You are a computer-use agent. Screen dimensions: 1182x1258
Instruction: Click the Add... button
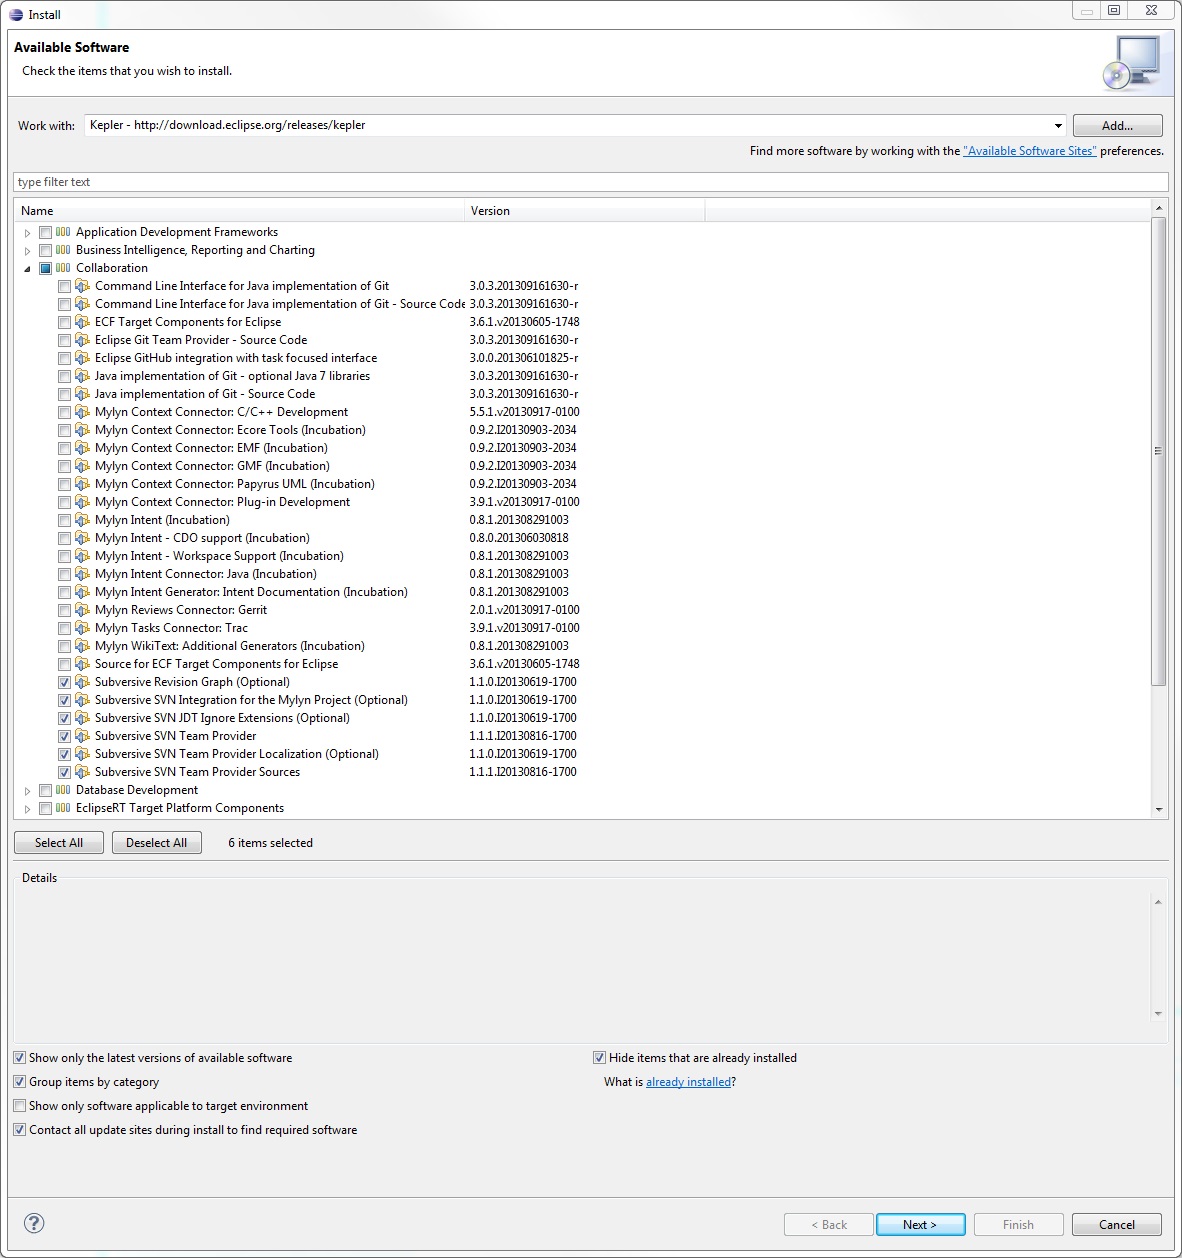(x=1117, y=126)
